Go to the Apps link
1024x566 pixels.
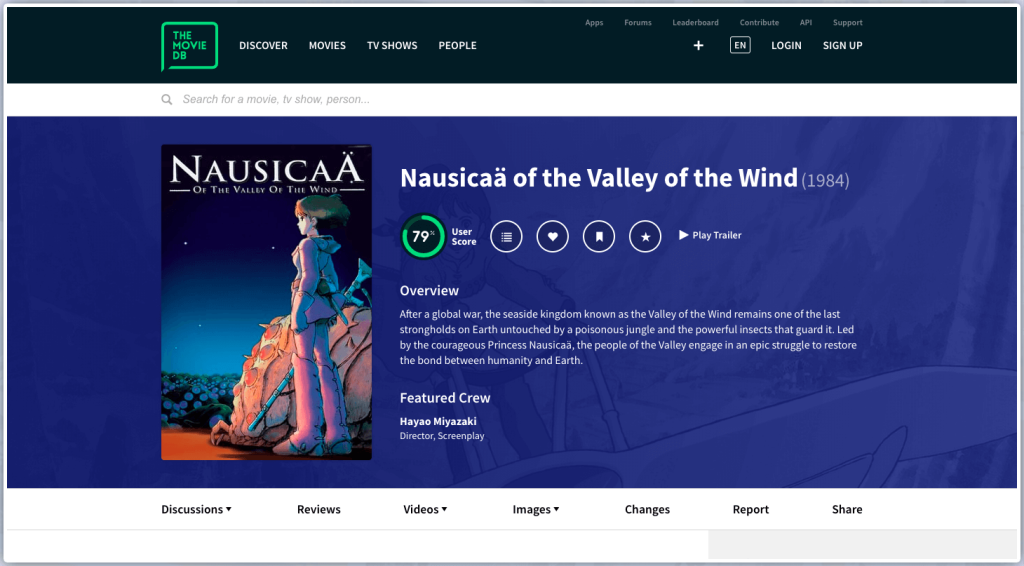pos(594,23)
